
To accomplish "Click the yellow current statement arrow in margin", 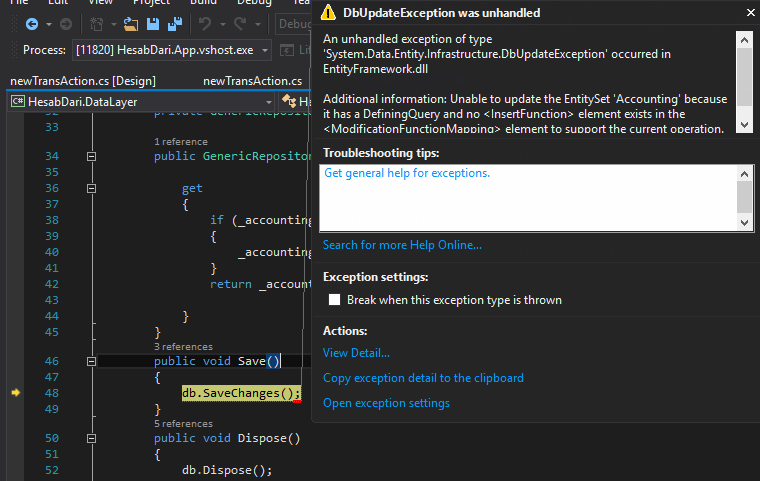I will tap(15, 393).
